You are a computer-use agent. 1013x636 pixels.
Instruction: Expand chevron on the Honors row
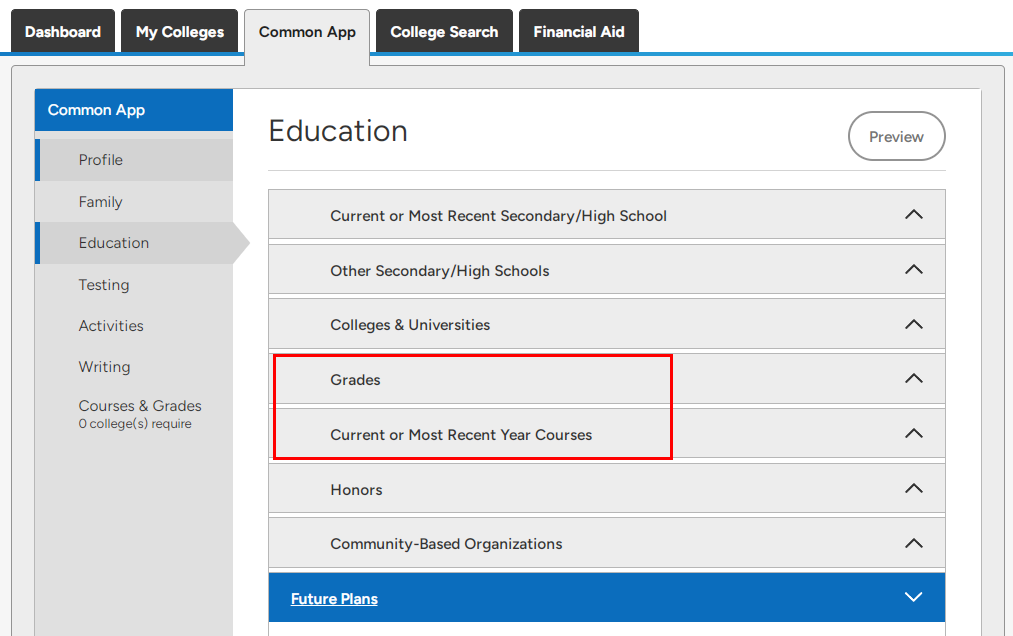[x=914, y=489]
